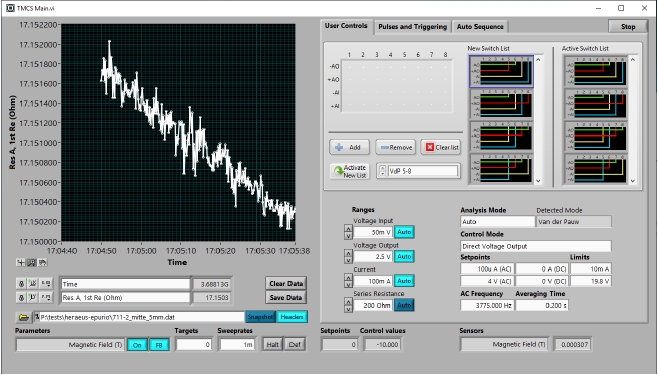Toggle the Magnetic Field FB switch

pos(159,345)
